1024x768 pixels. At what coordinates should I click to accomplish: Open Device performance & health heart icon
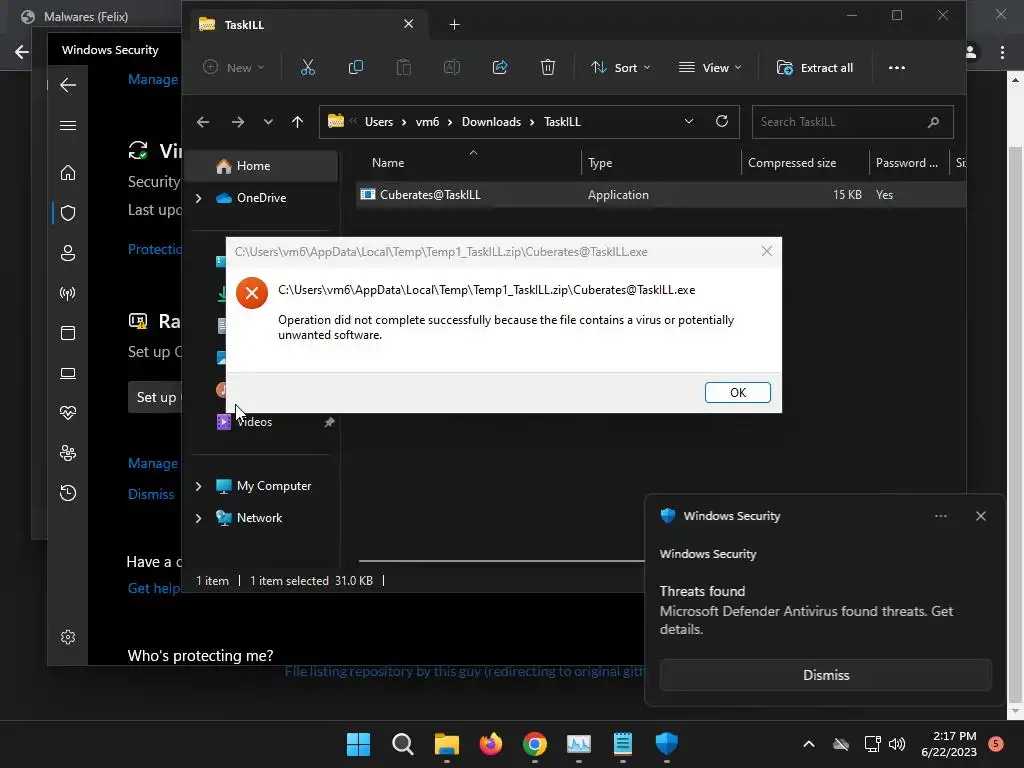click(68, 413)
